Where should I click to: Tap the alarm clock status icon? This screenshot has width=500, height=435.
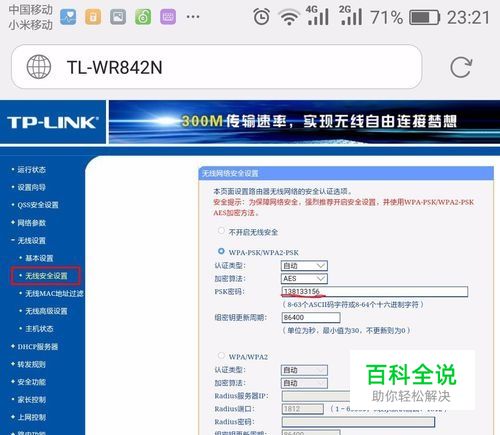point(262,17)
